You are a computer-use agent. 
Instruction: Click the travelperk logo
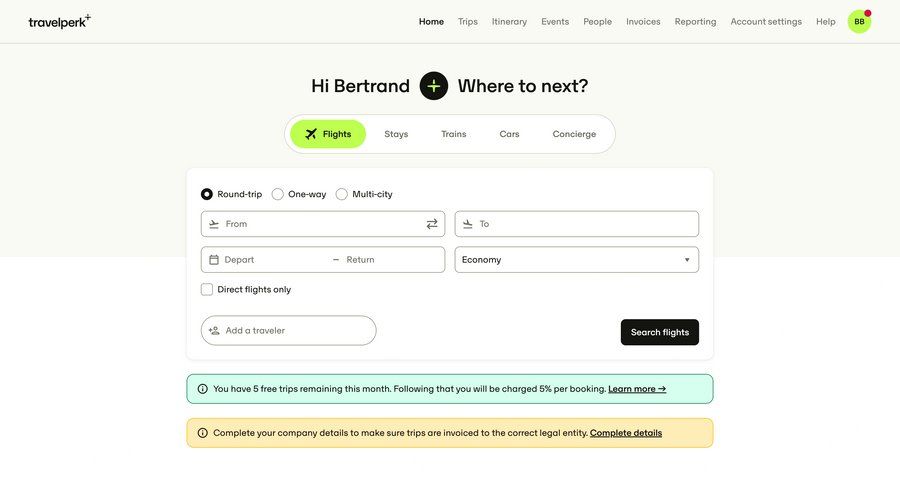[59, 21]
